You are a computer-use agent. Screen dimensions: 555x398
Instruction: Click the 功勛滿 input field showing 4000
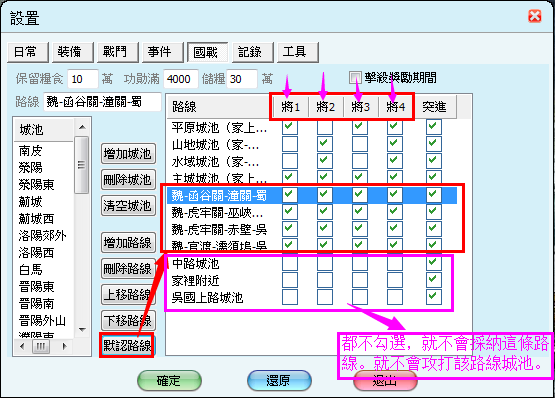pos(181,79)
